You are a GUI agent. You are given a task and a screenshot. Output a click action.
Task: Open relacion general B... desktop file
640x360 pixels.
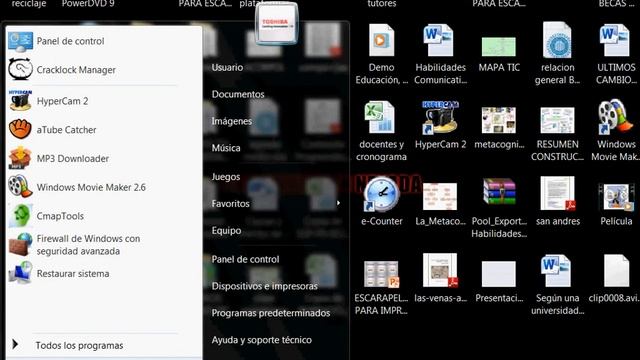pos(558,40)
